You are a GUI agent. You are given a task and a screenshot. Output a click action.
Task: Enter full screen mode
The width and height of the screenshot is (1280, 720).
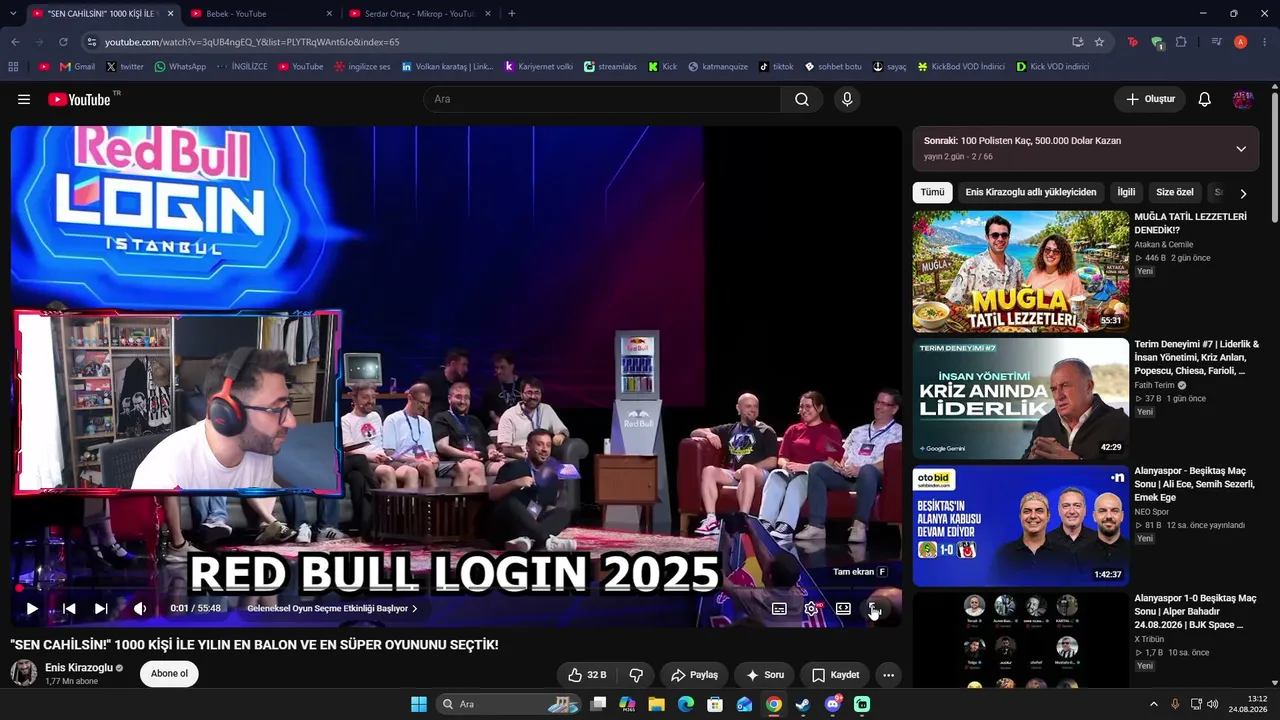[874, 608]
